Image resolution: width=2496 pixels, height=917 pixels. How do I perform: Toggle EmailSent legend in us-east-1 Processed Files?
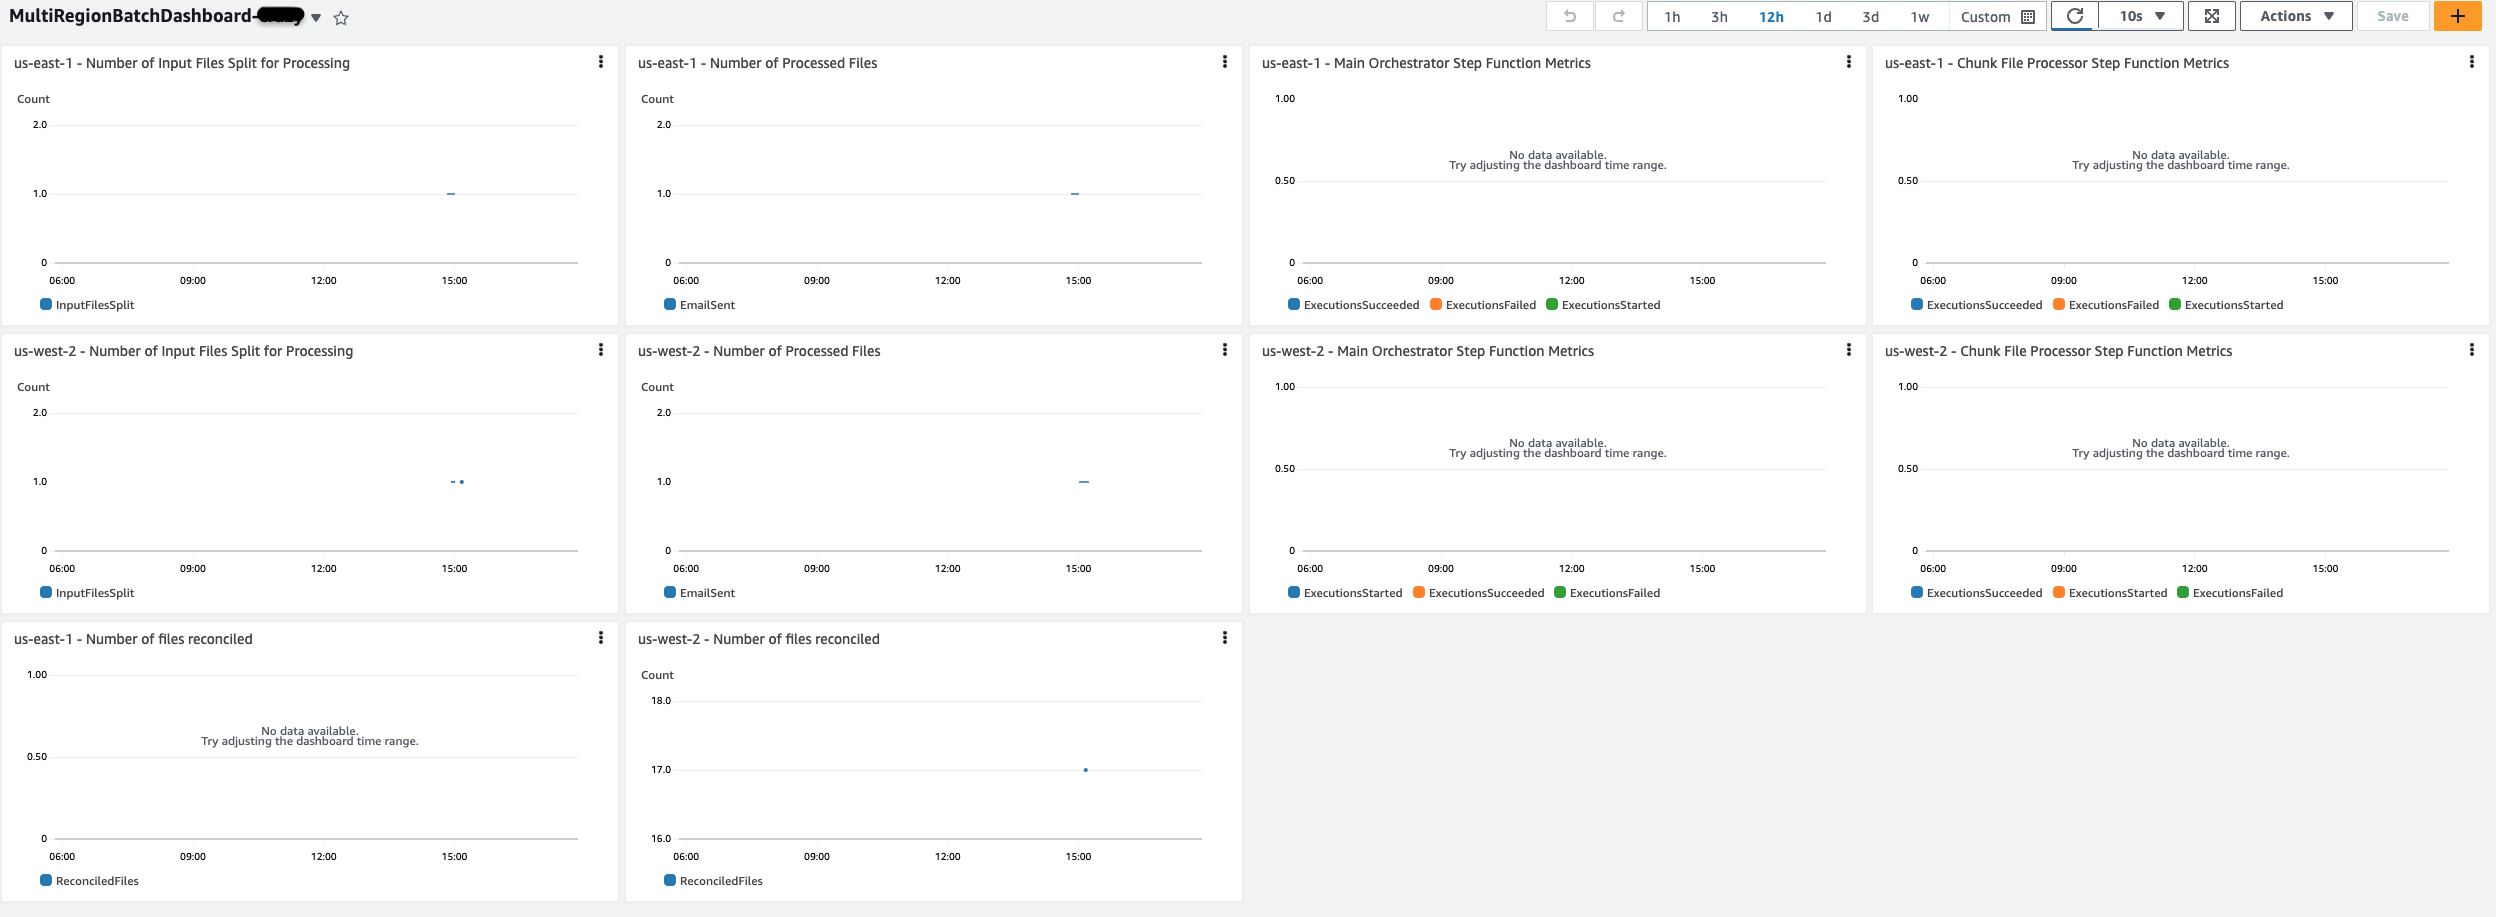click(x=700, y=305)
